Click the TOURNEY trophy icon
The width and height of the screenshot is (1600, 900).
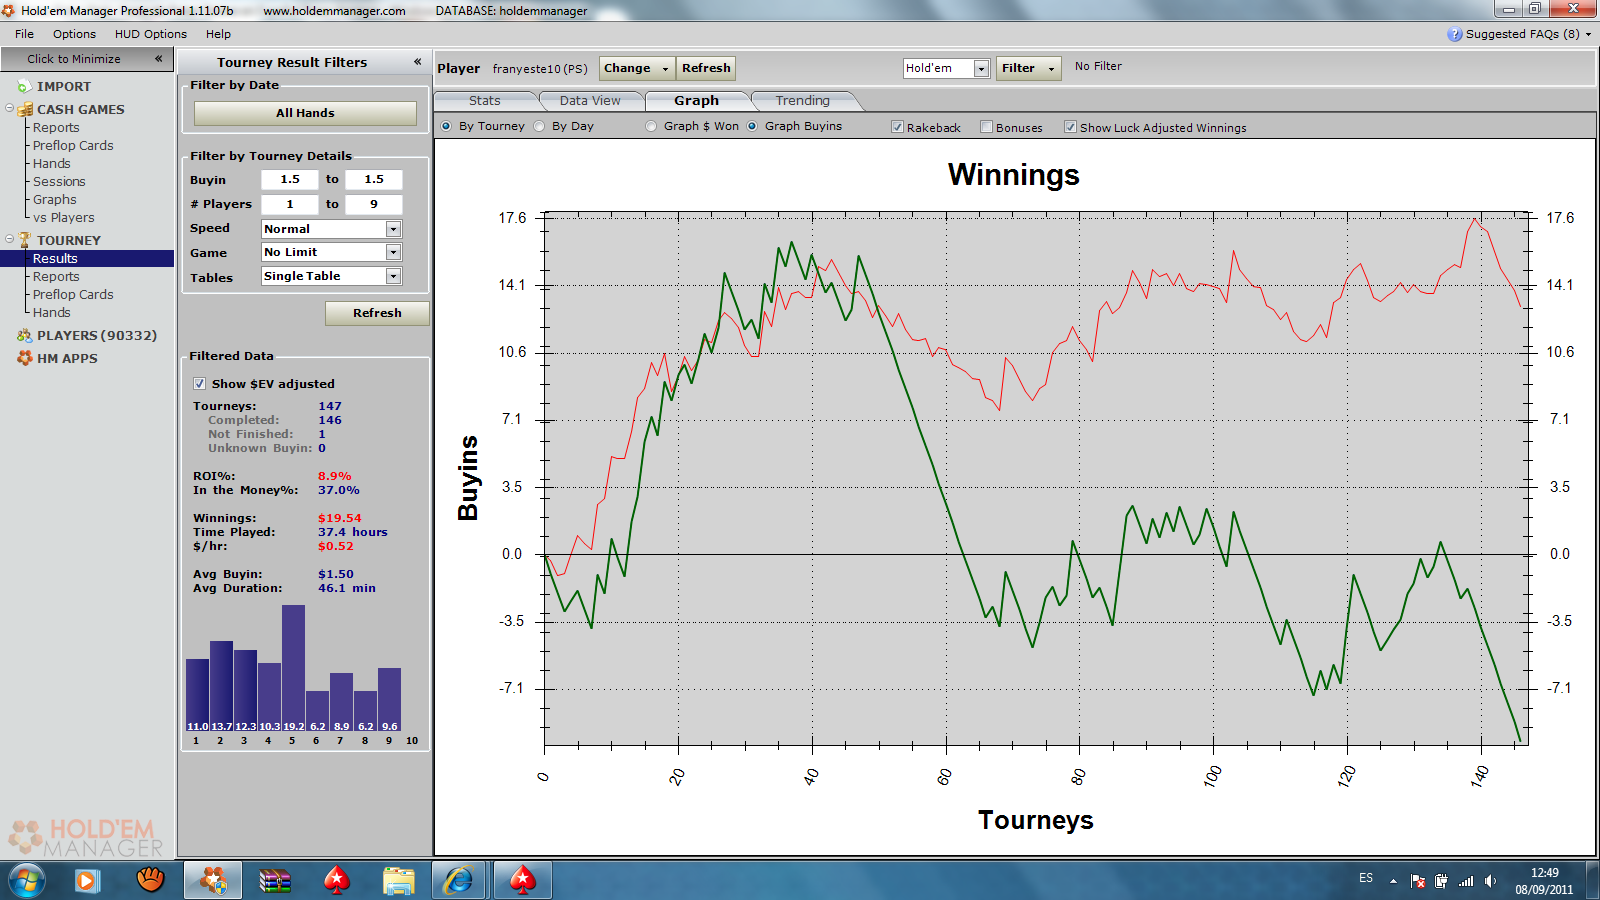tap(25, 240)
